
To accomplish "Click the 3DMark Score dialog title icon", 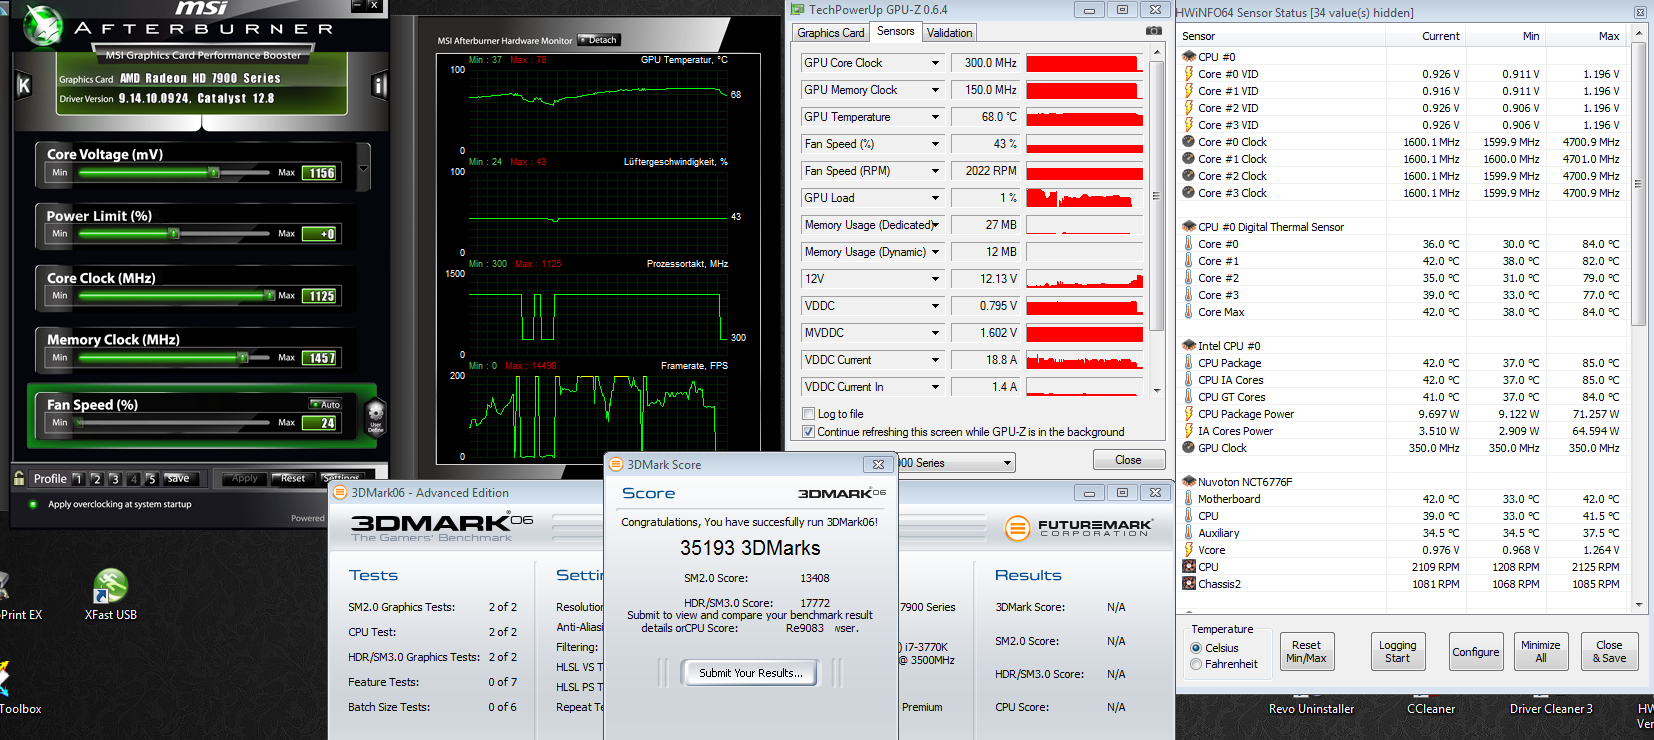I will tap(617, 464).
